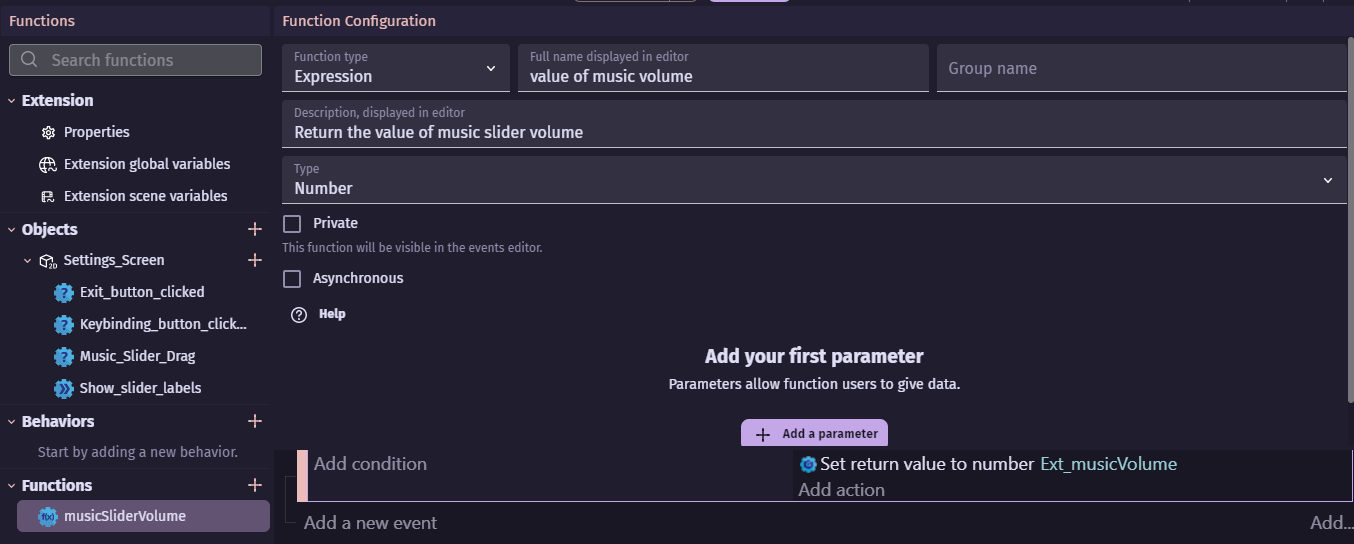Open the Function type dropdown
The height and width of the screenshot is (544, 1354).
(396, 68)
